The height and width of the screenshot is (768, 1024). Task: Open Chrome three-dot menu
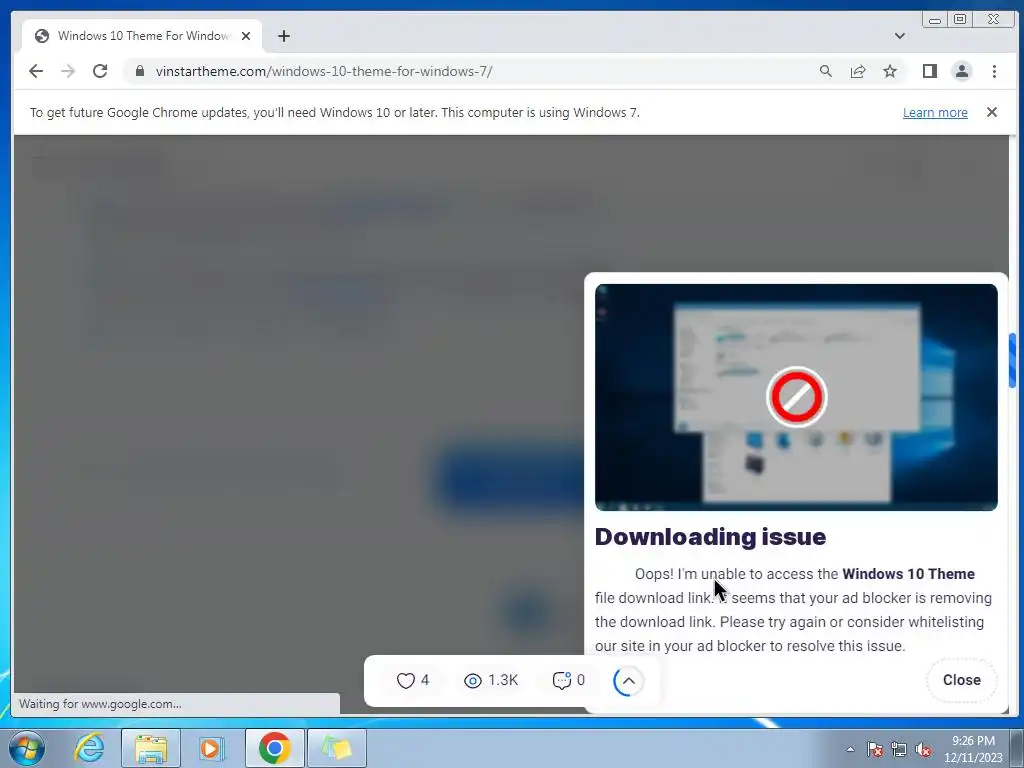tap(994, 71)
